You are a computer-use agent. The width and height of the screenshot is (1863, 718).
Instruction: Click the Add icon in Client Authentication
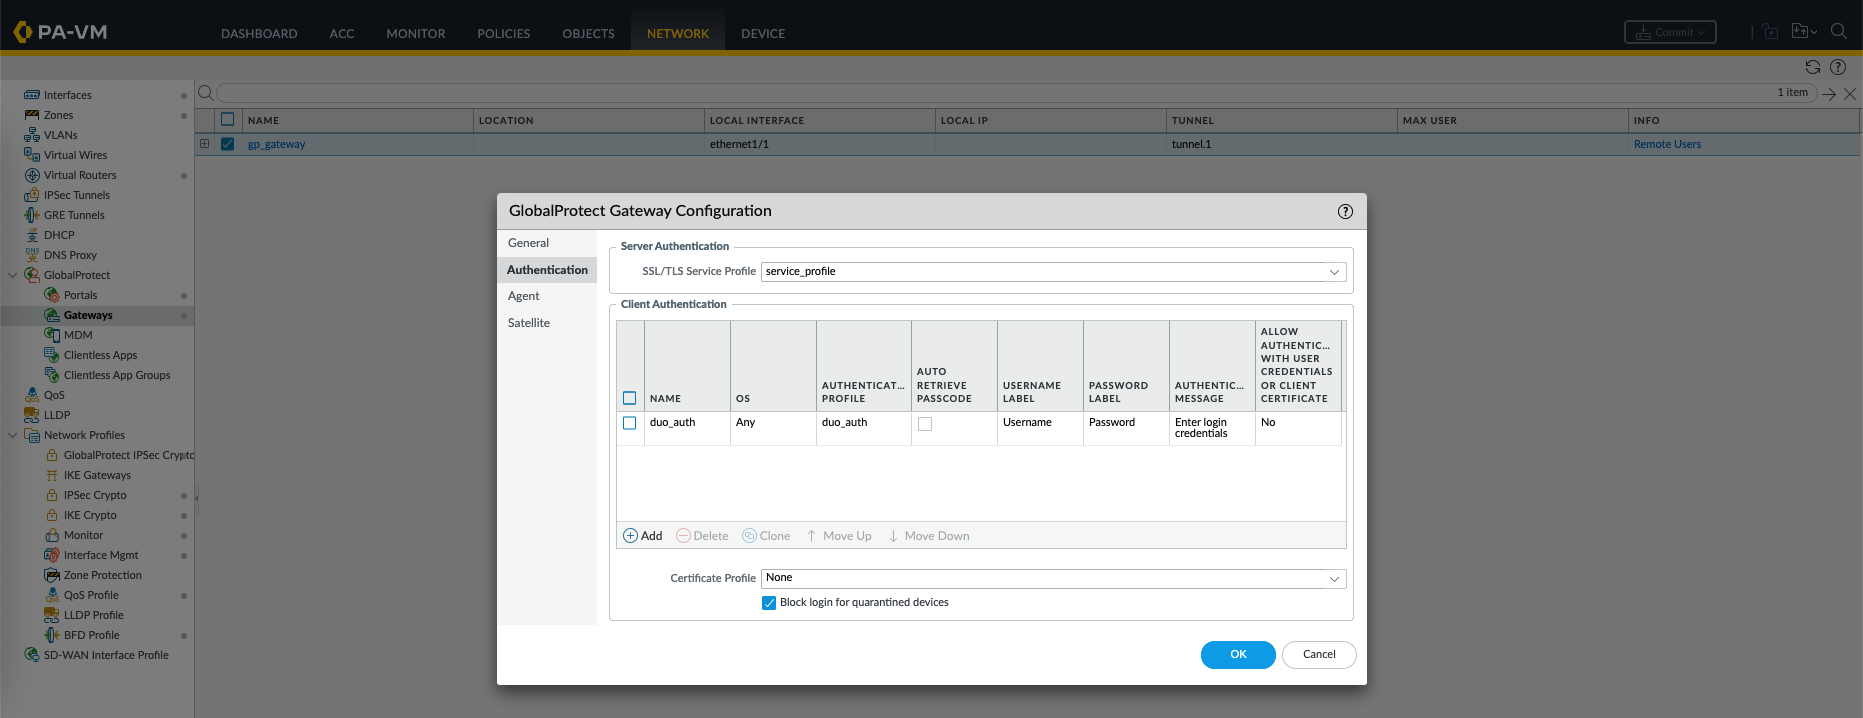click(630, 536)
